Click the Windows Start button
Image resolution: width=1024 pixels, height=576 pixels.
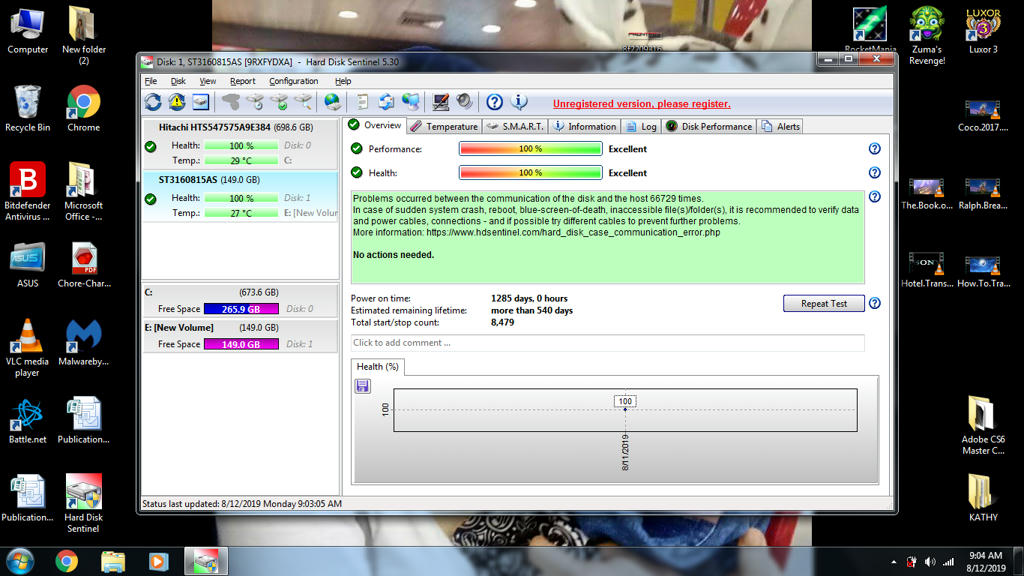[20, 562]
